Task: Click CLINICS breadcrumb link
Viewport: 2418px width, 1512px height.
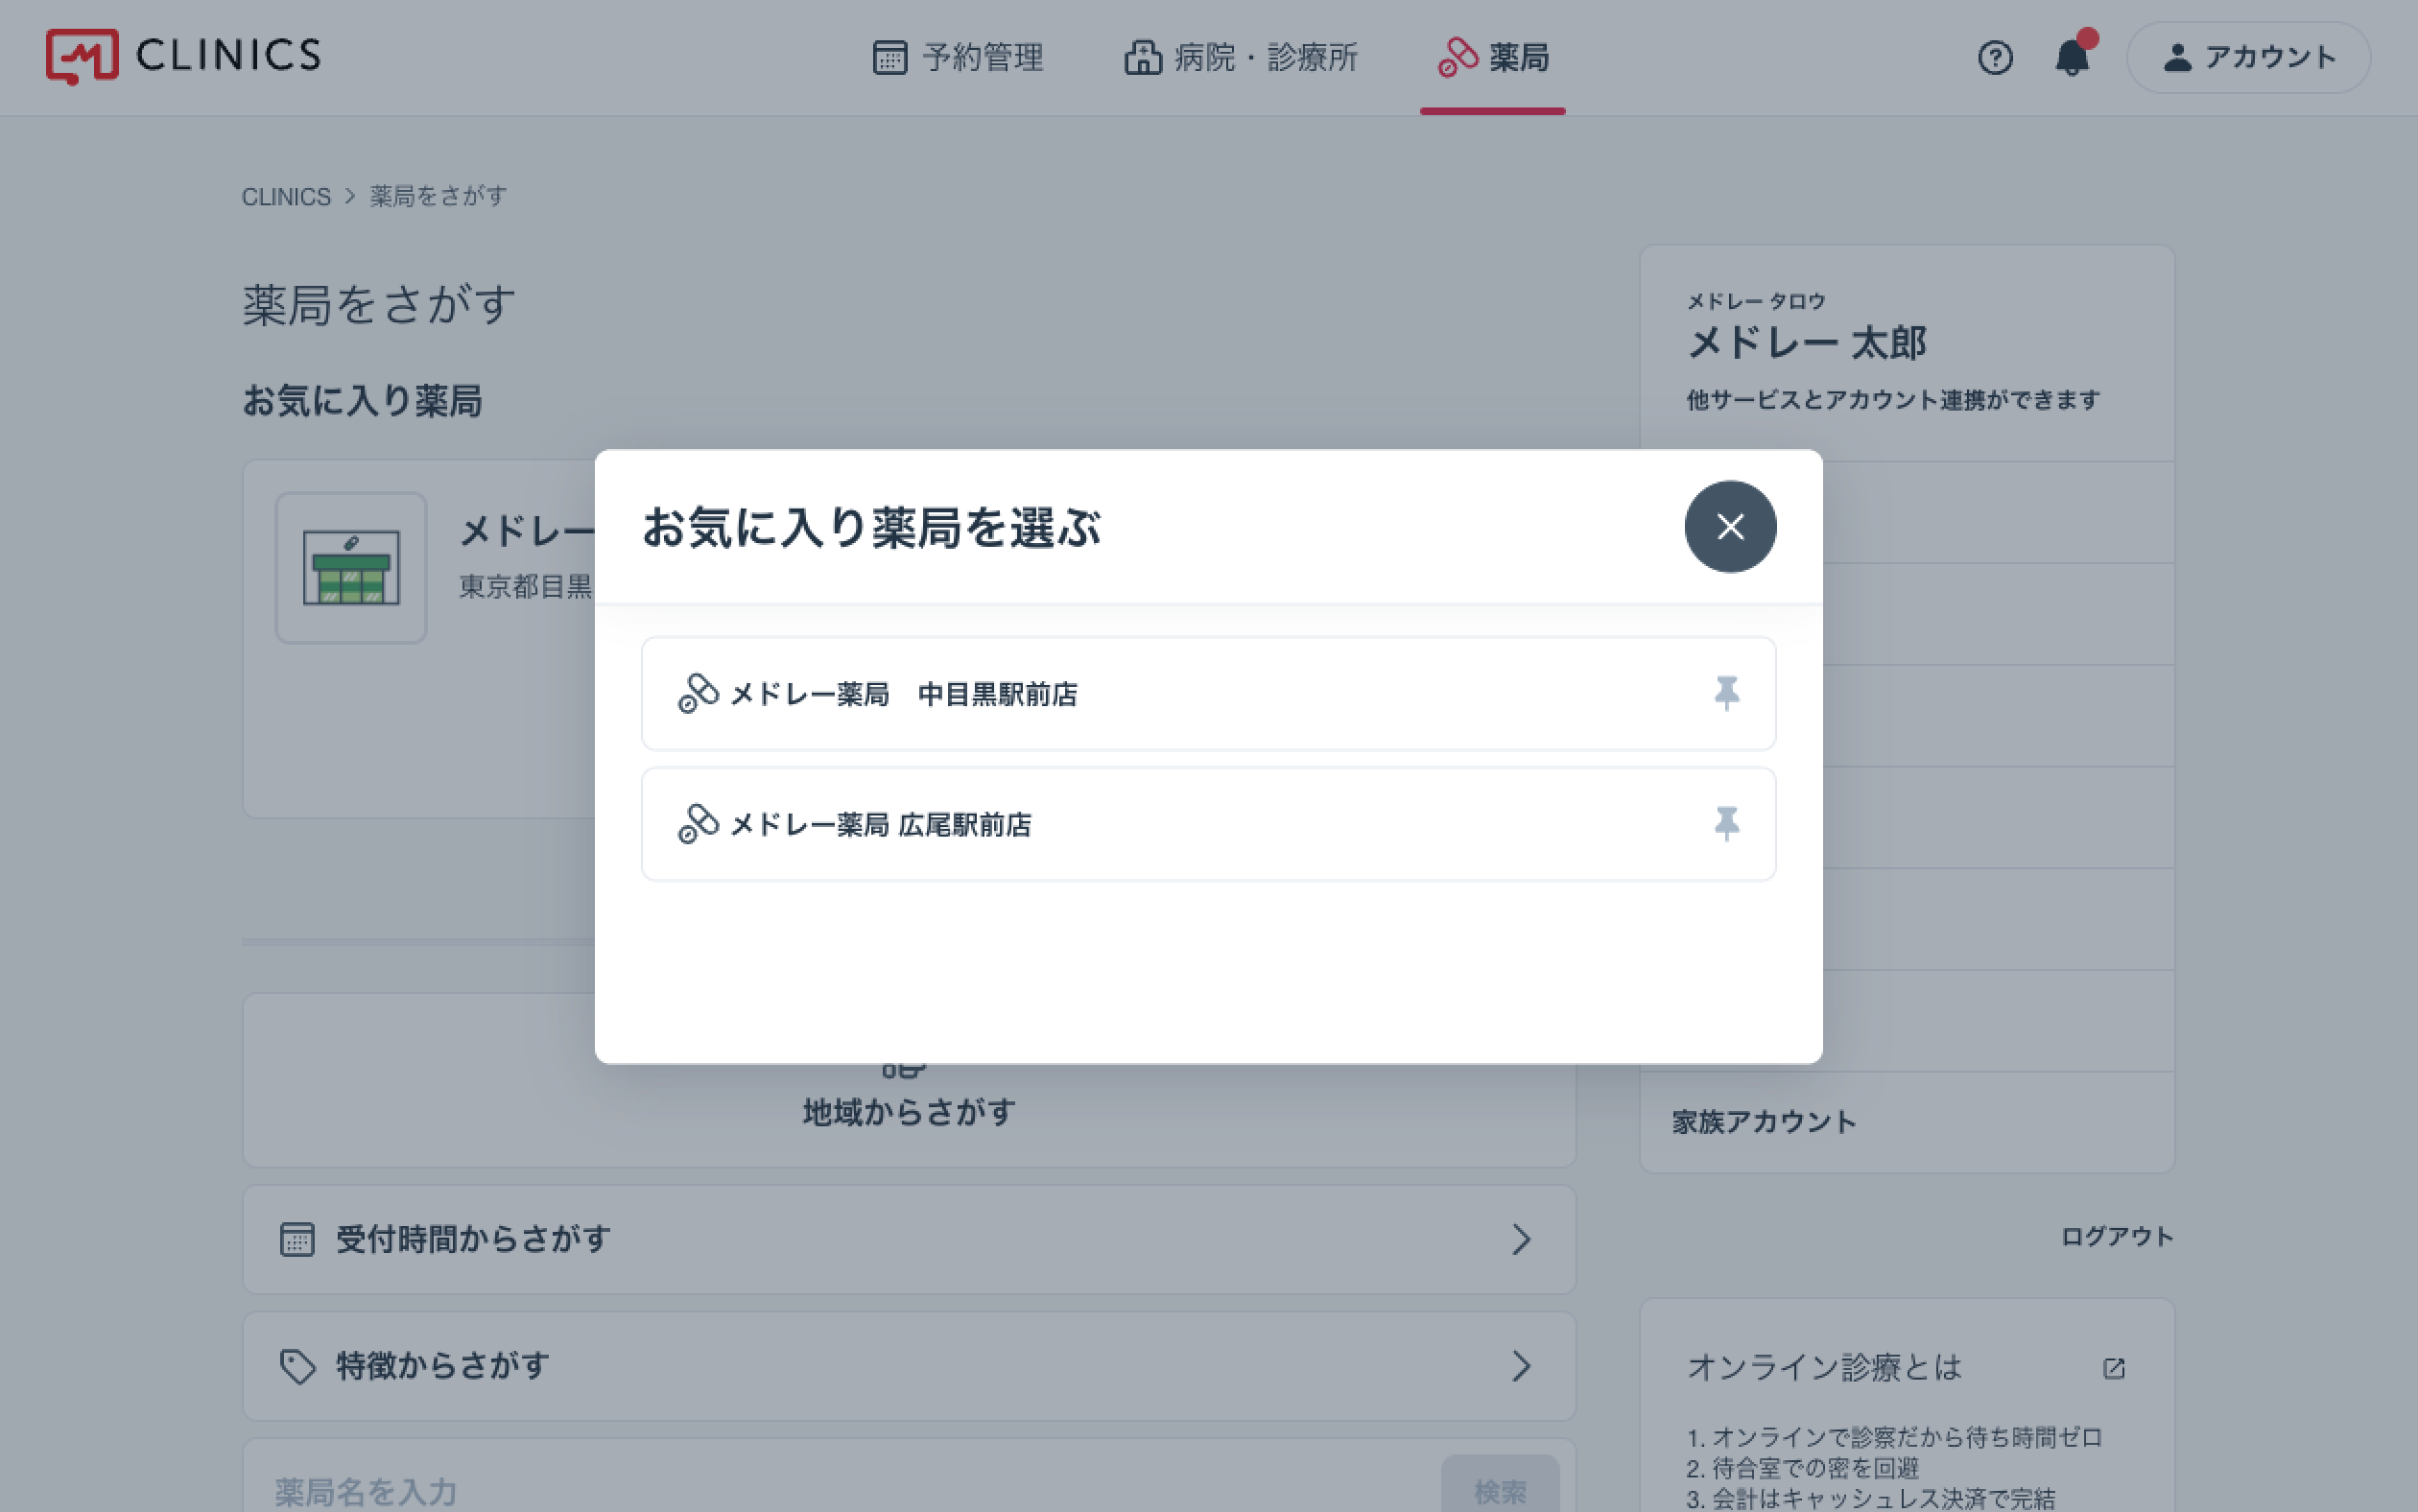Action: 286,196
